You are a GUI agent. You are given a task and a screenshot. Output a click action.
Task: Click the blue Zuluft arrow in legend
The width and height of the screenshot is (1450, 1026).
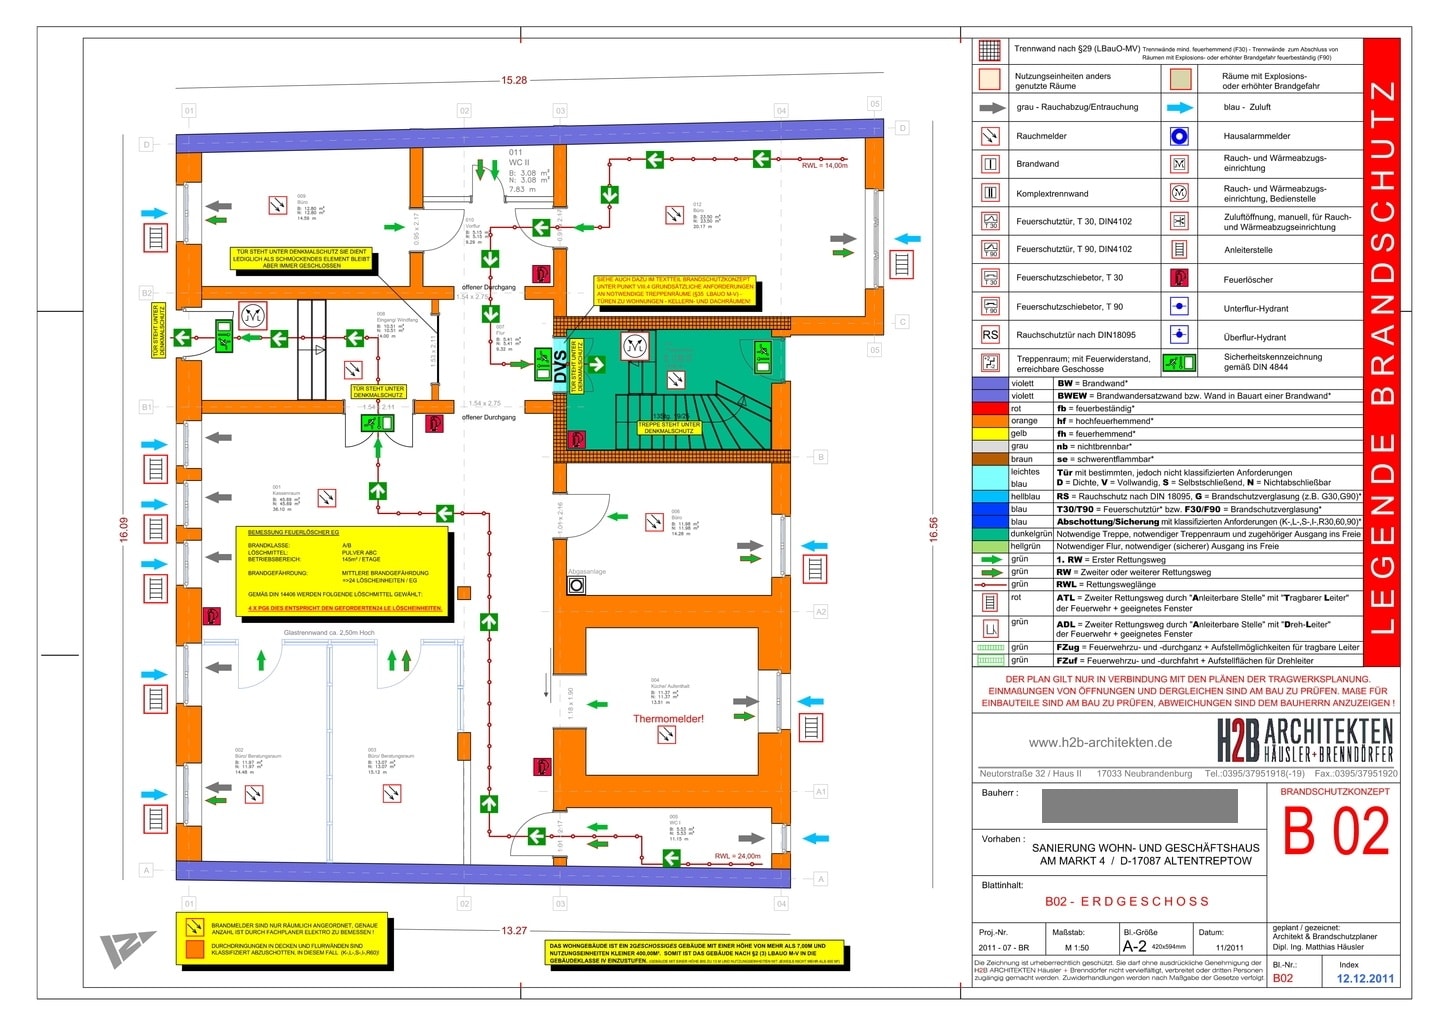(1180, 107)
